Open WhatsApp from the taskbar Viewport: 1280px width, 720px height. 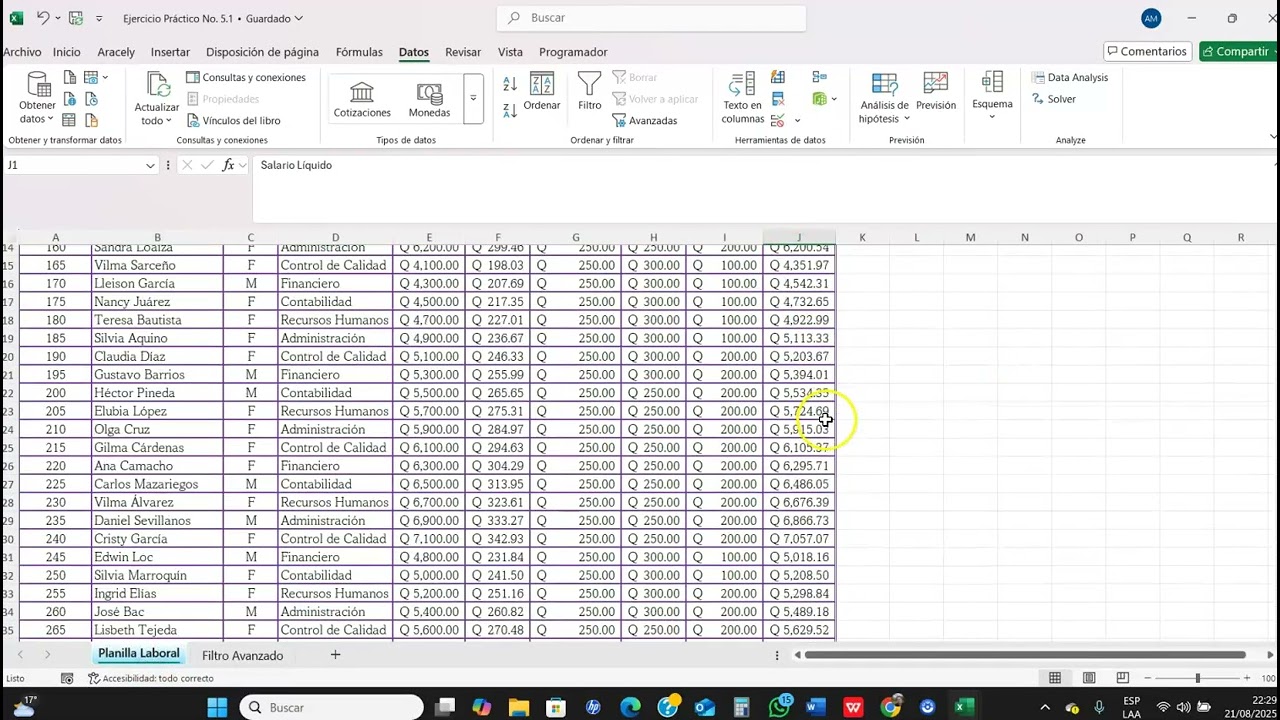780,707
